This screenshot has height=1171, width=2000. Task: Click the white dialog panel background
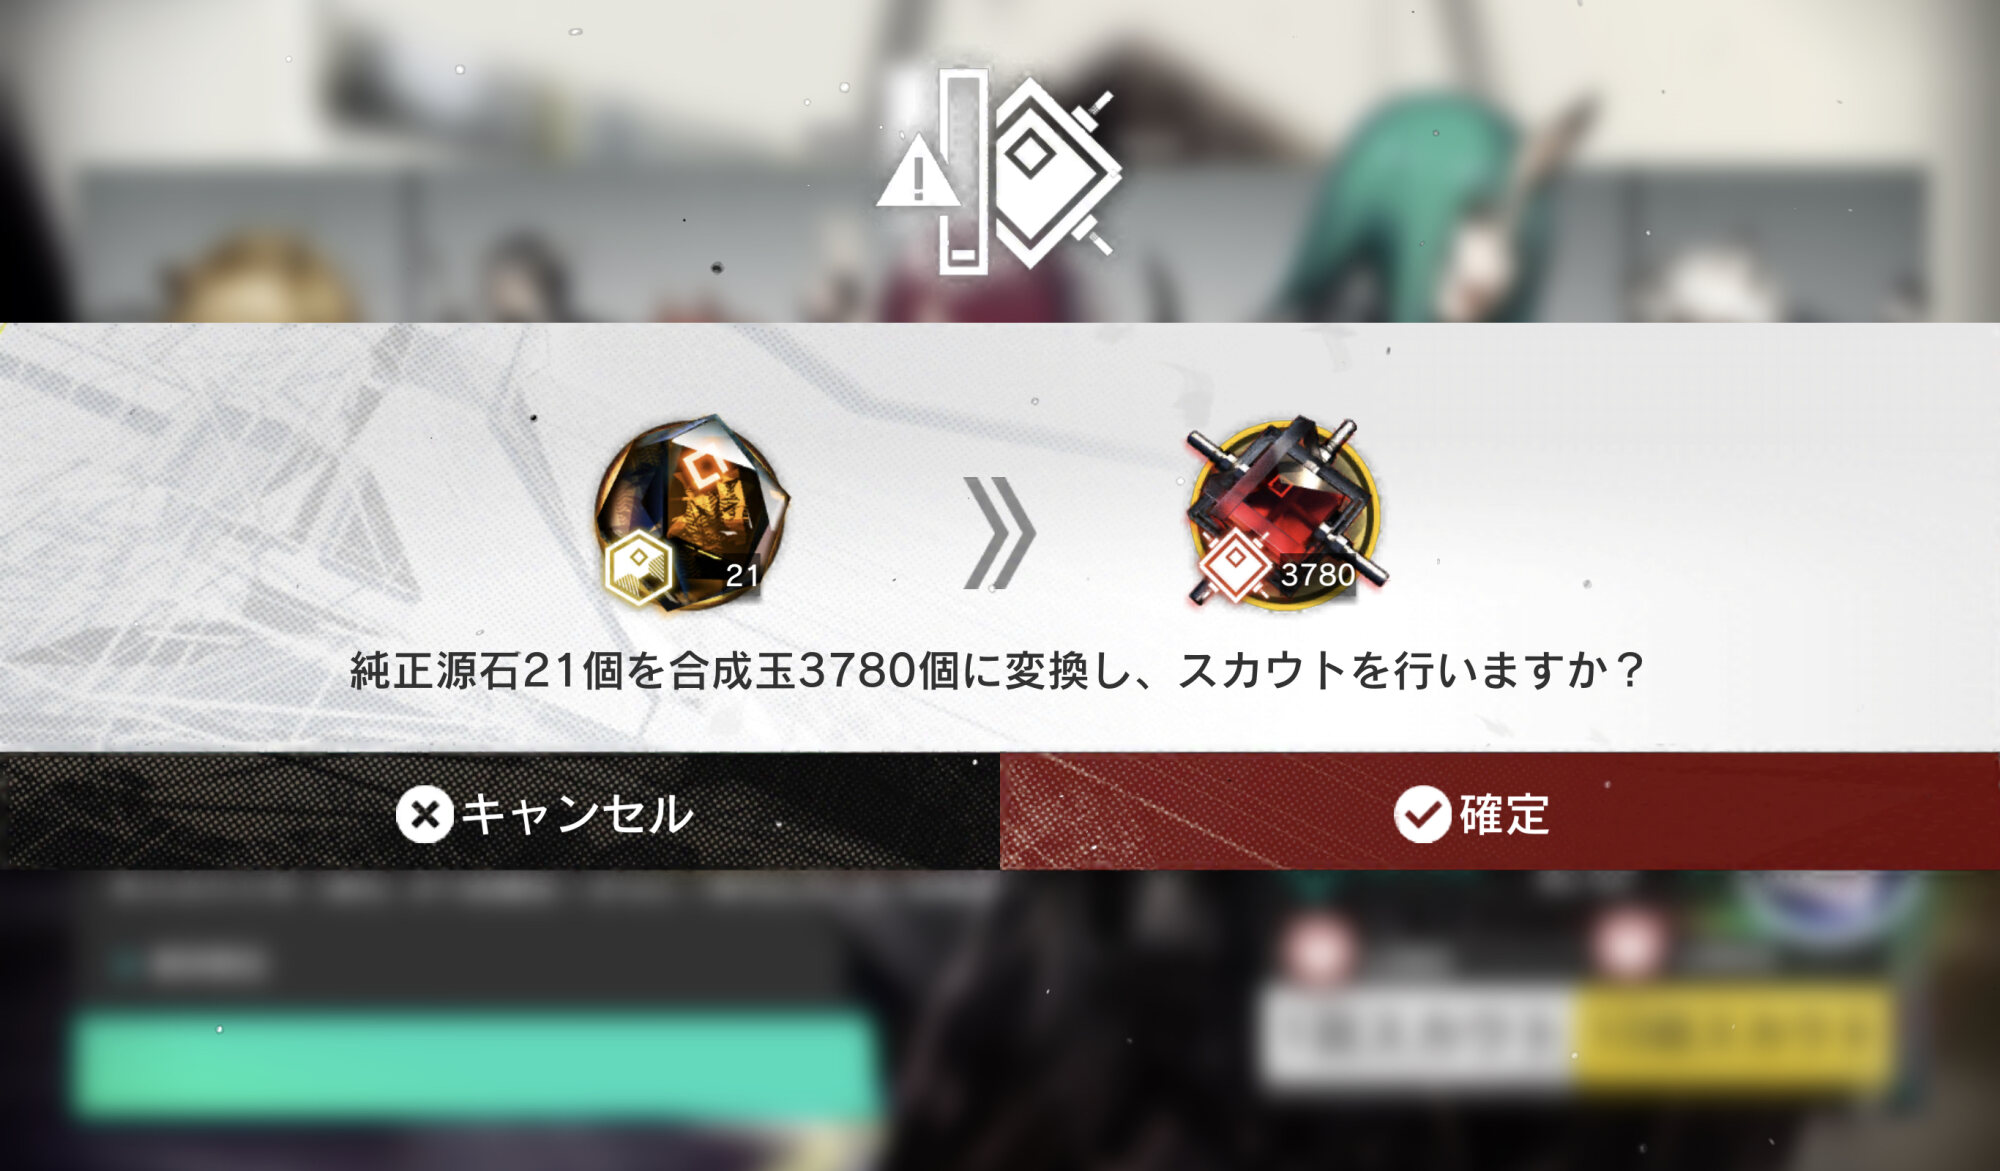pyautogui.click(x=1000, y=537)
